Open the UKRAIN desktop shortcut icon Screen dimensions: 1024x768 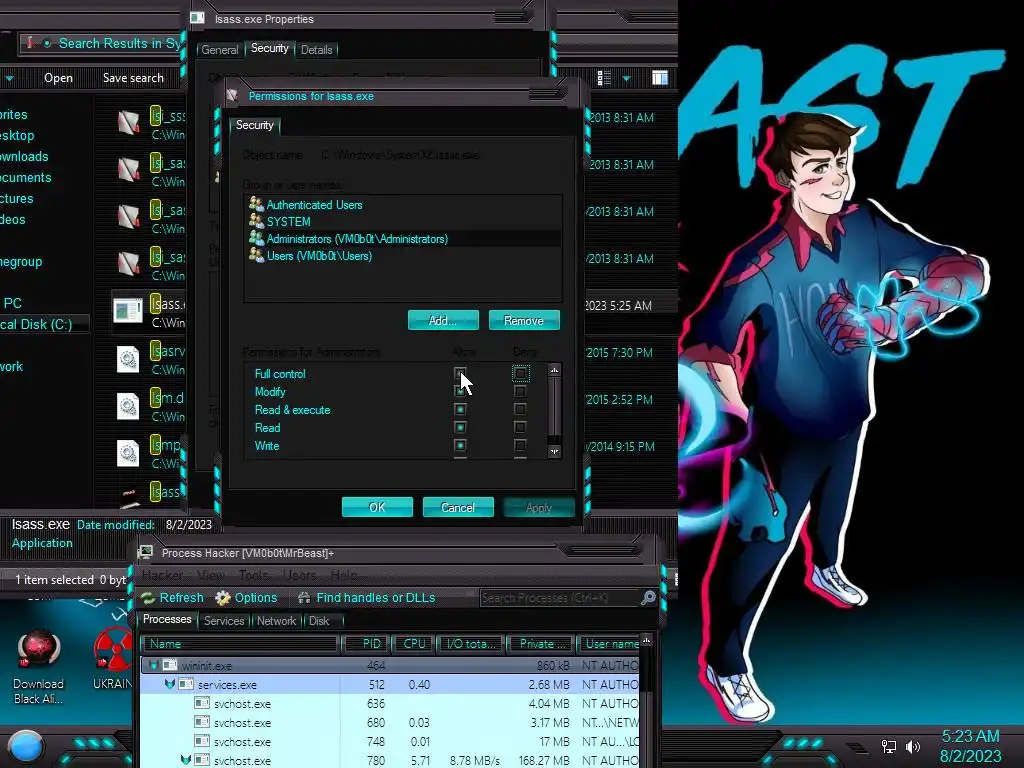112,651
